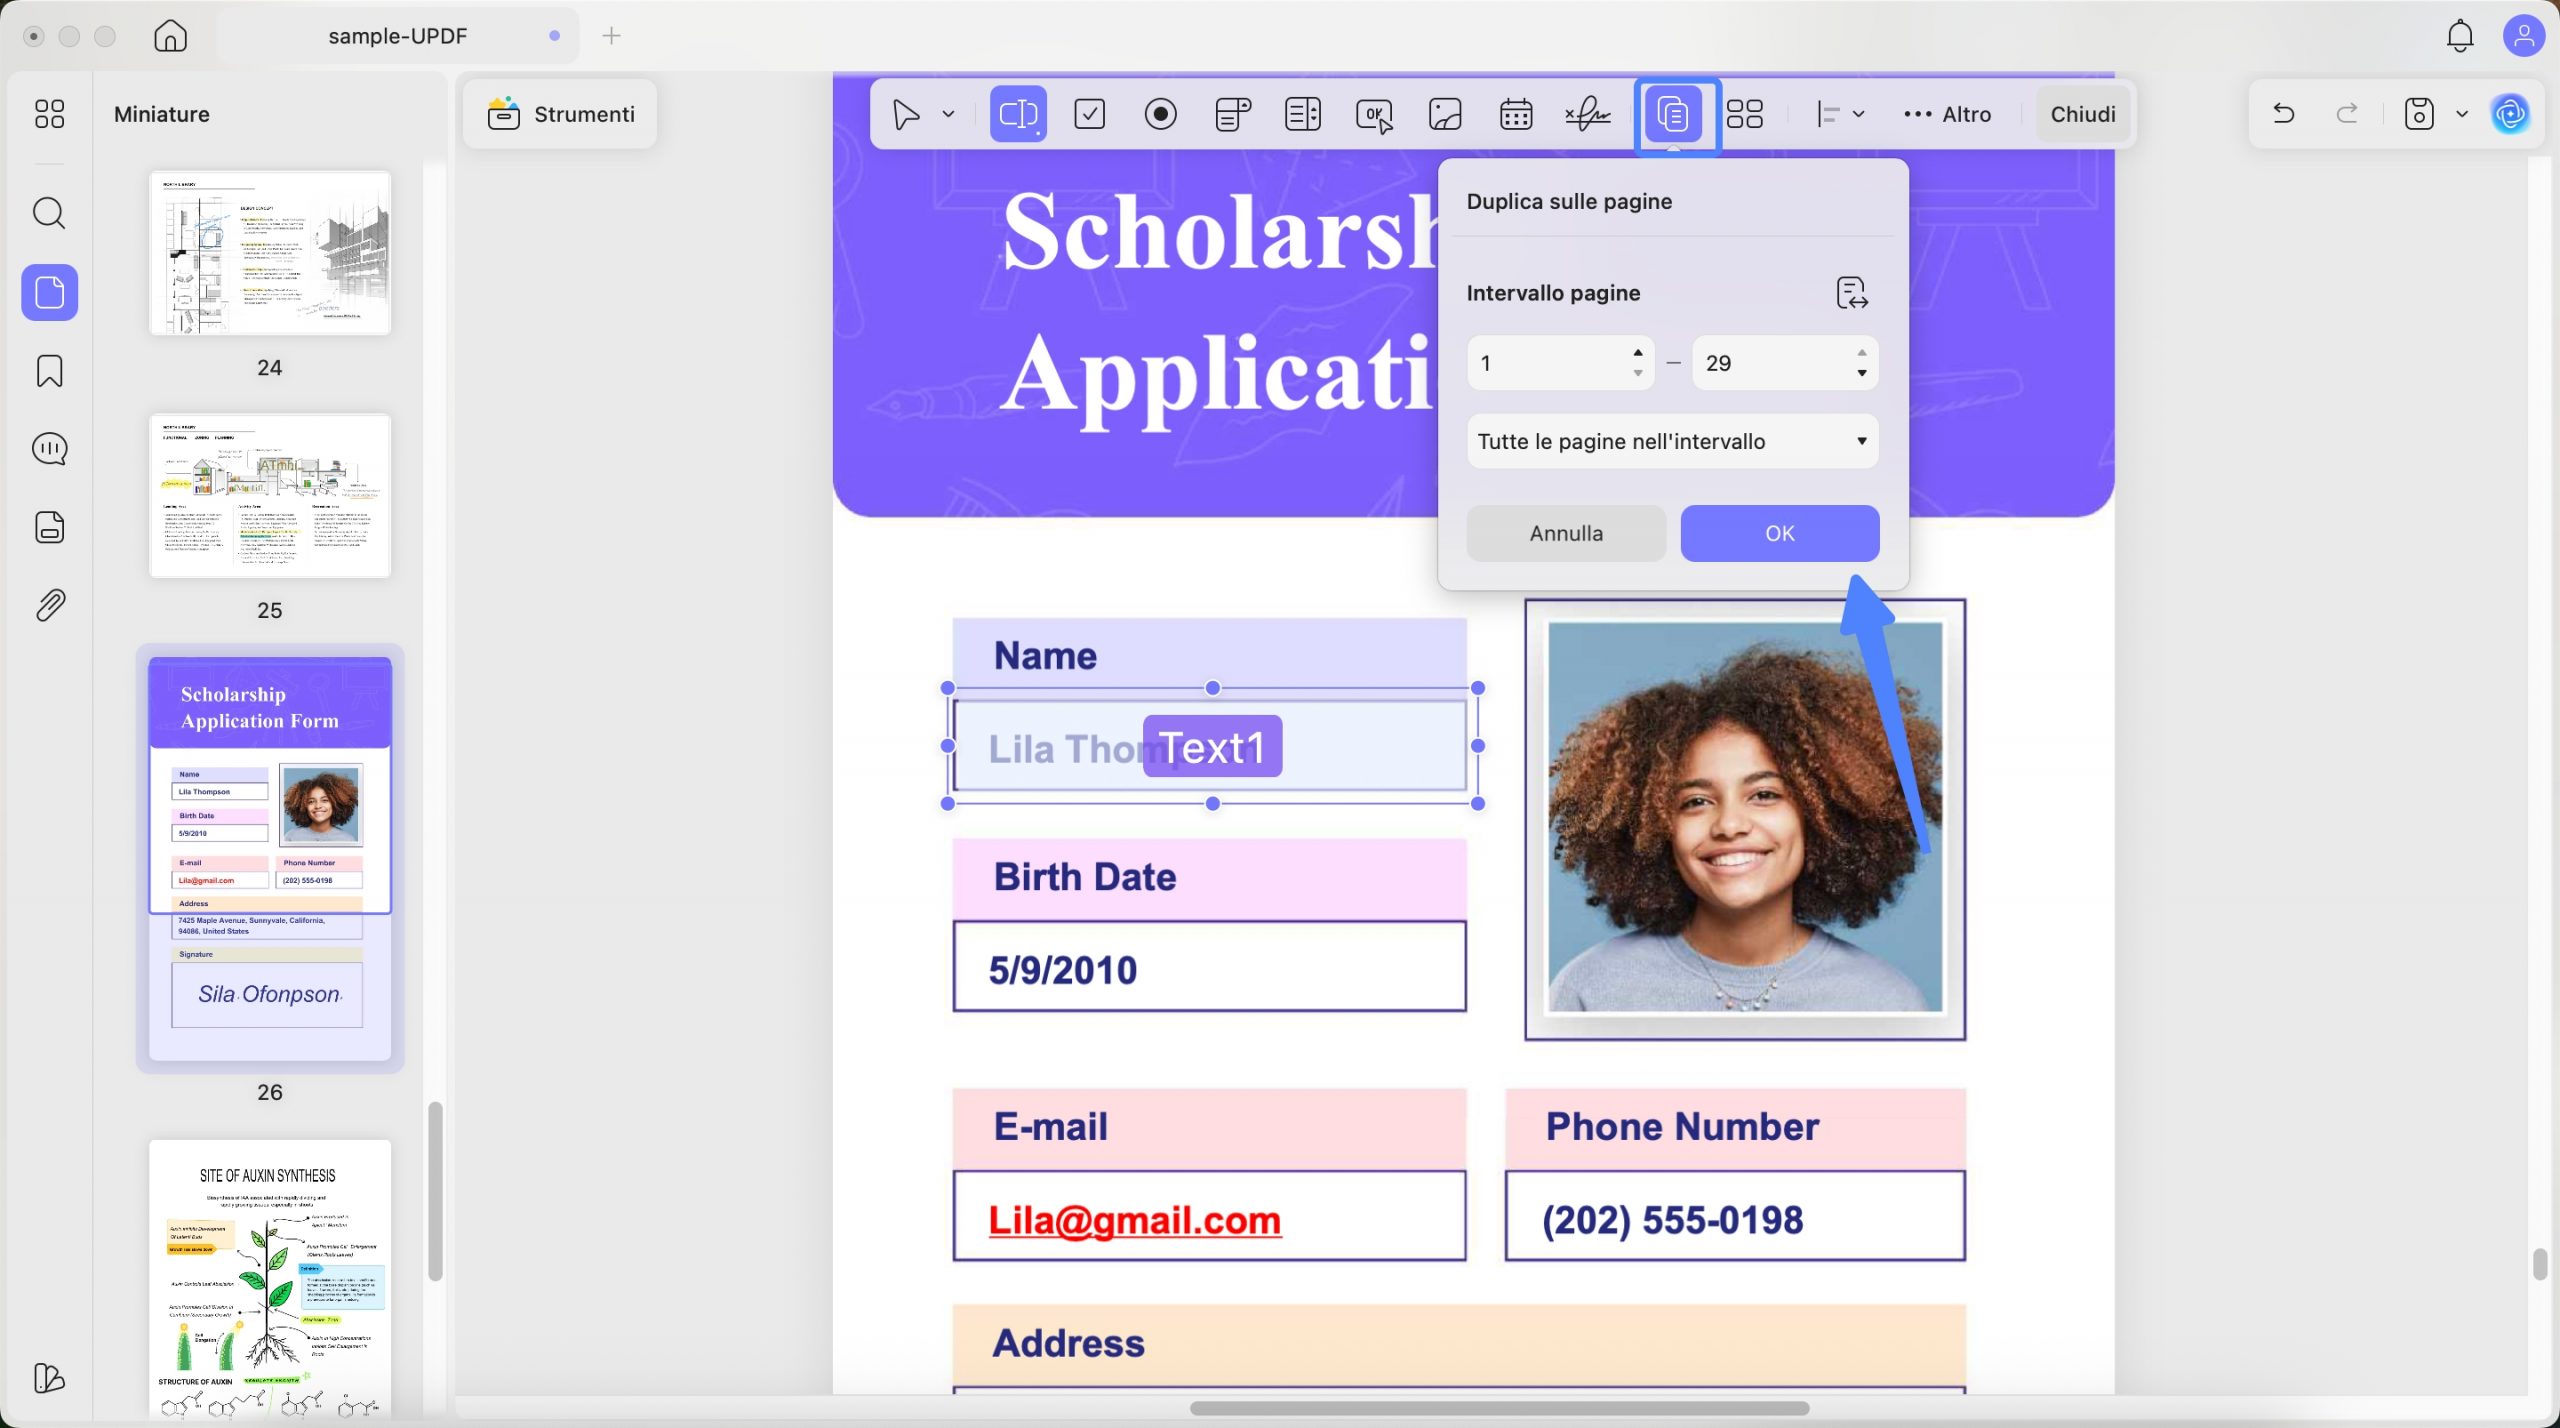Select page 26 Scholarship thumbnail

tap(270, 859)
